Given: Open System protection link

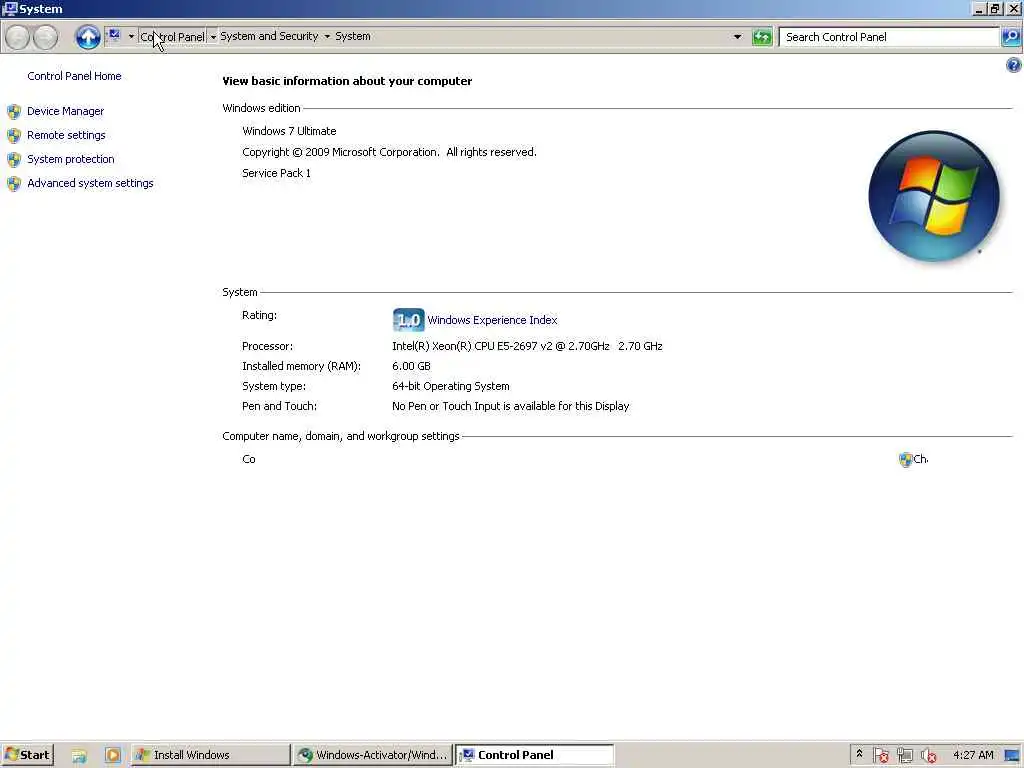Looking at the screenshot, I should point(71,159).
